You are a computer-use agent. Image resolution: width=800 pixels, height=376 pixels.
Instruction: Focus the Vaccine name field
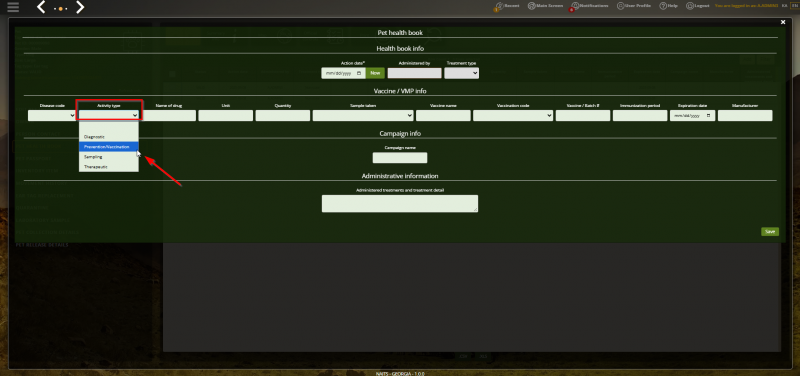443,116
